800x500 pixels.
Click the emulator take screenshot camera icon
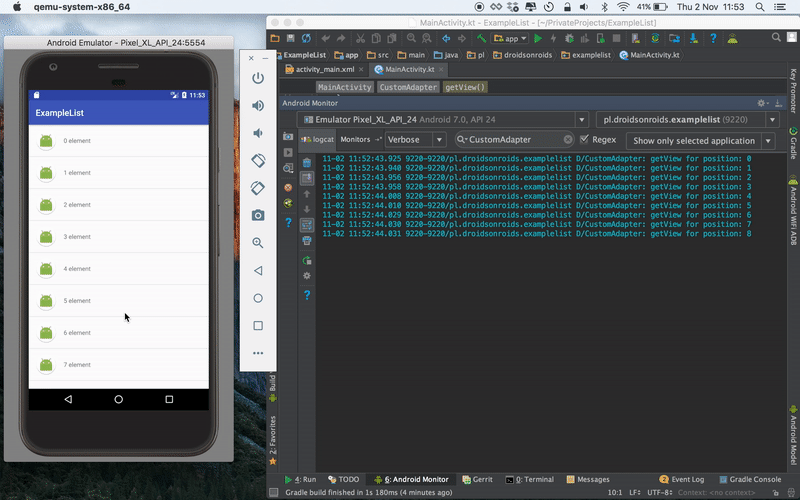coord(258,215)
